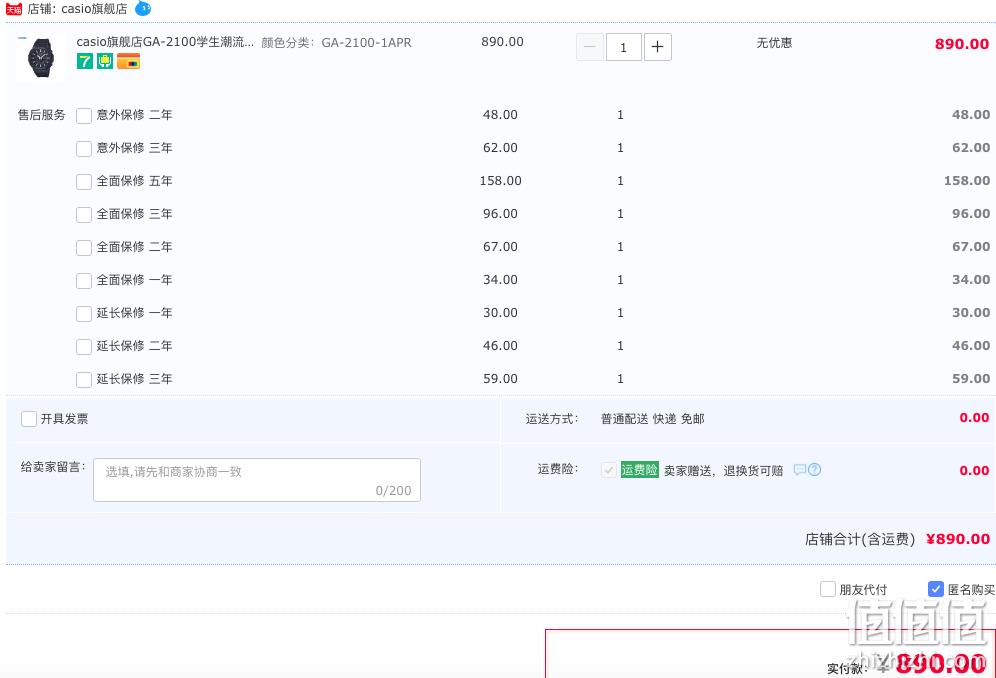This screenshot has width=996, height=678.
Task: Click the quantity input field showing 1
Action: click(623, 47)
